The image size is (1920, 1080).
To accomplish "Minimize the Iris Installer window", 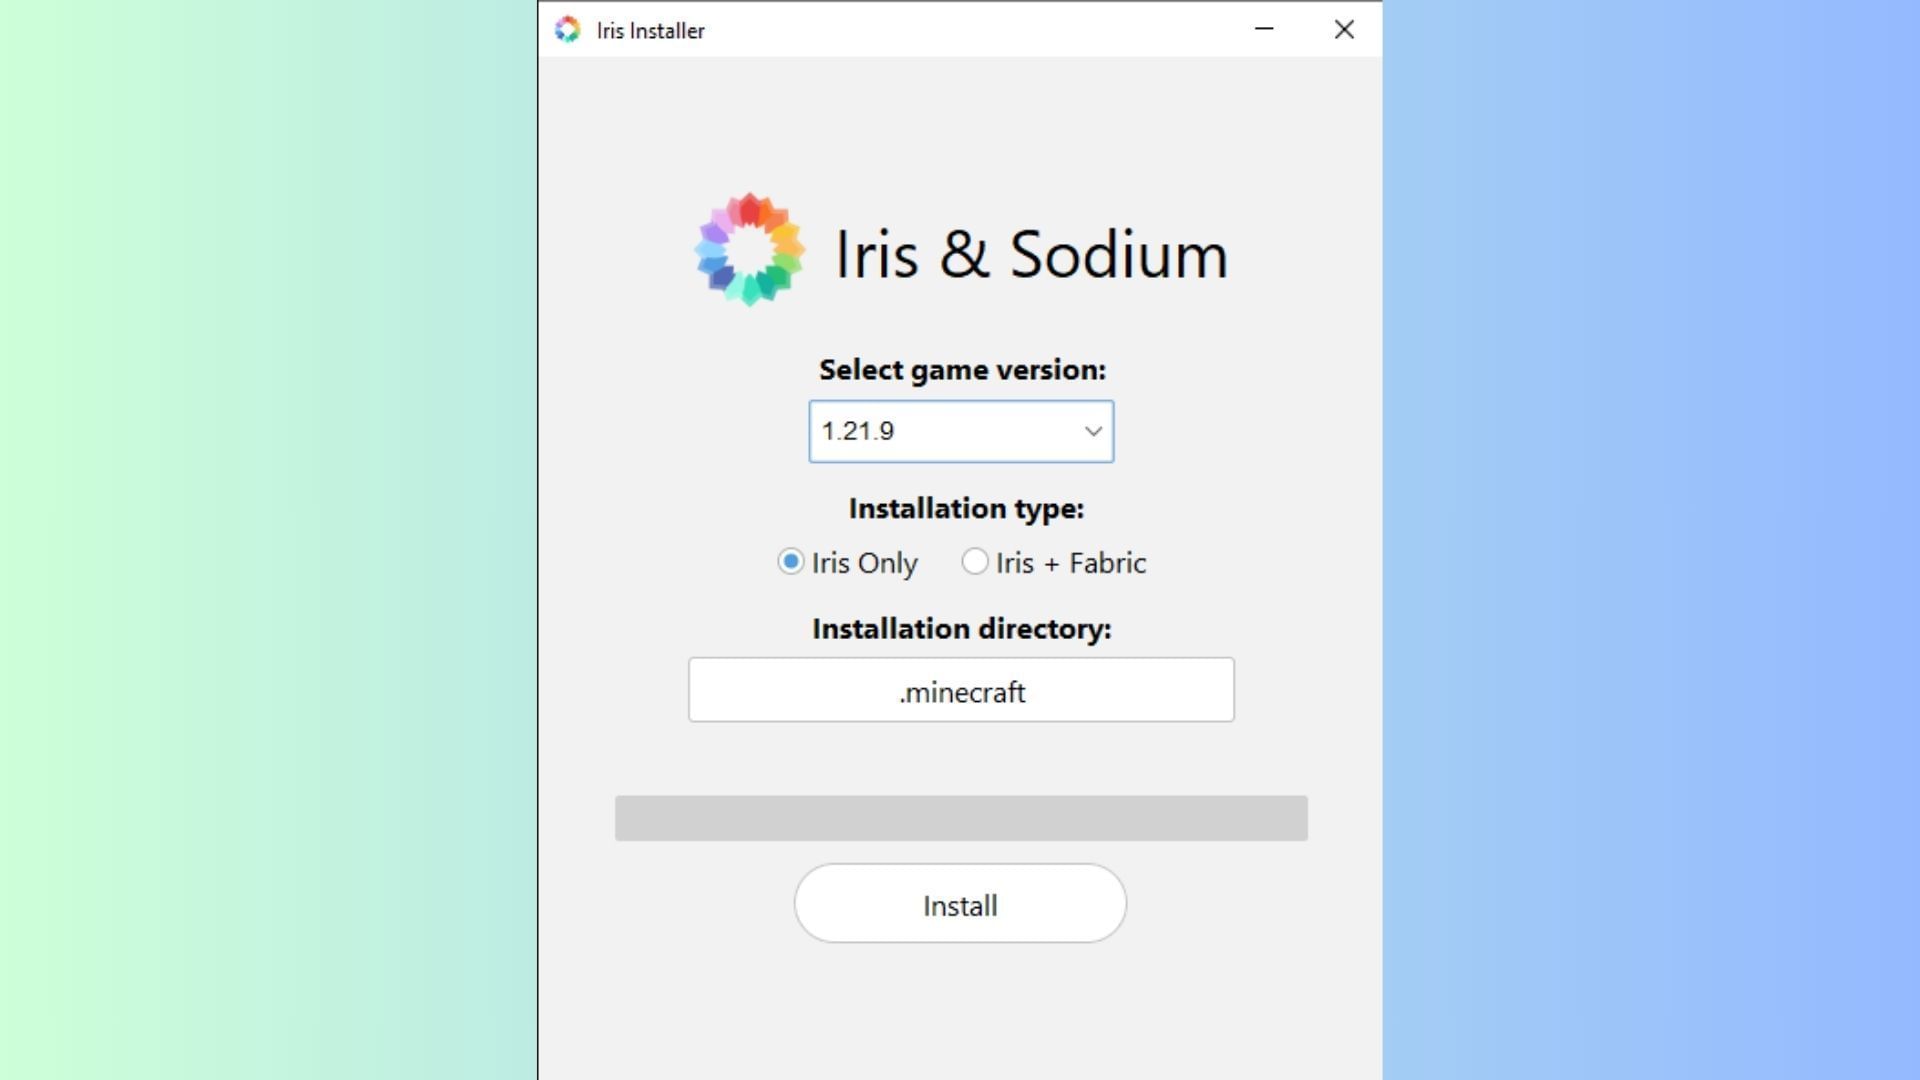I will coord(1264,29).
